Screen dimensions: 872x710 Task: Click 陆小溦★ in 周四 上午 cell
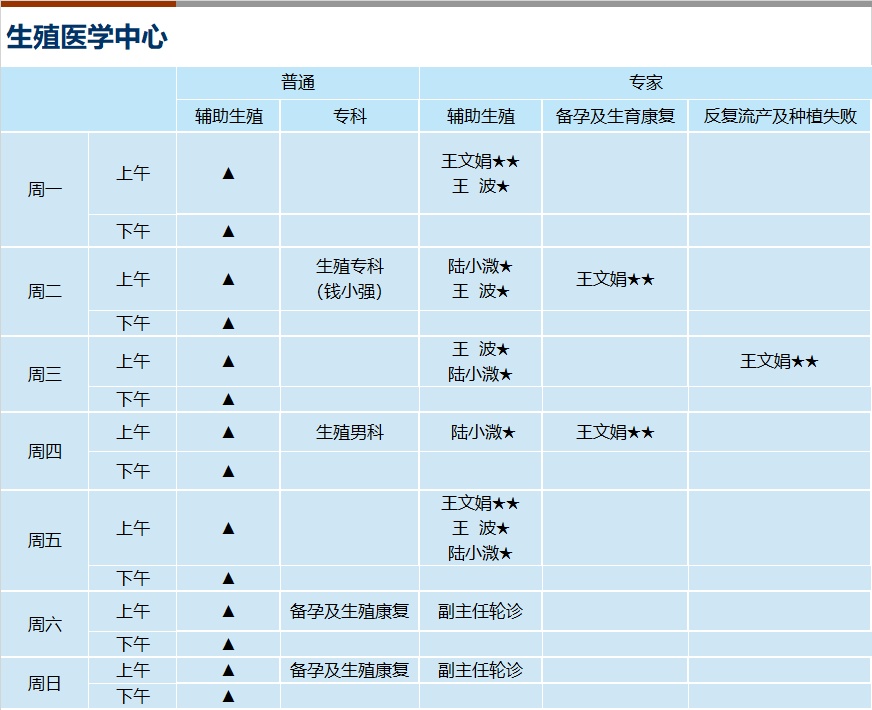click(x=483, y=432)
